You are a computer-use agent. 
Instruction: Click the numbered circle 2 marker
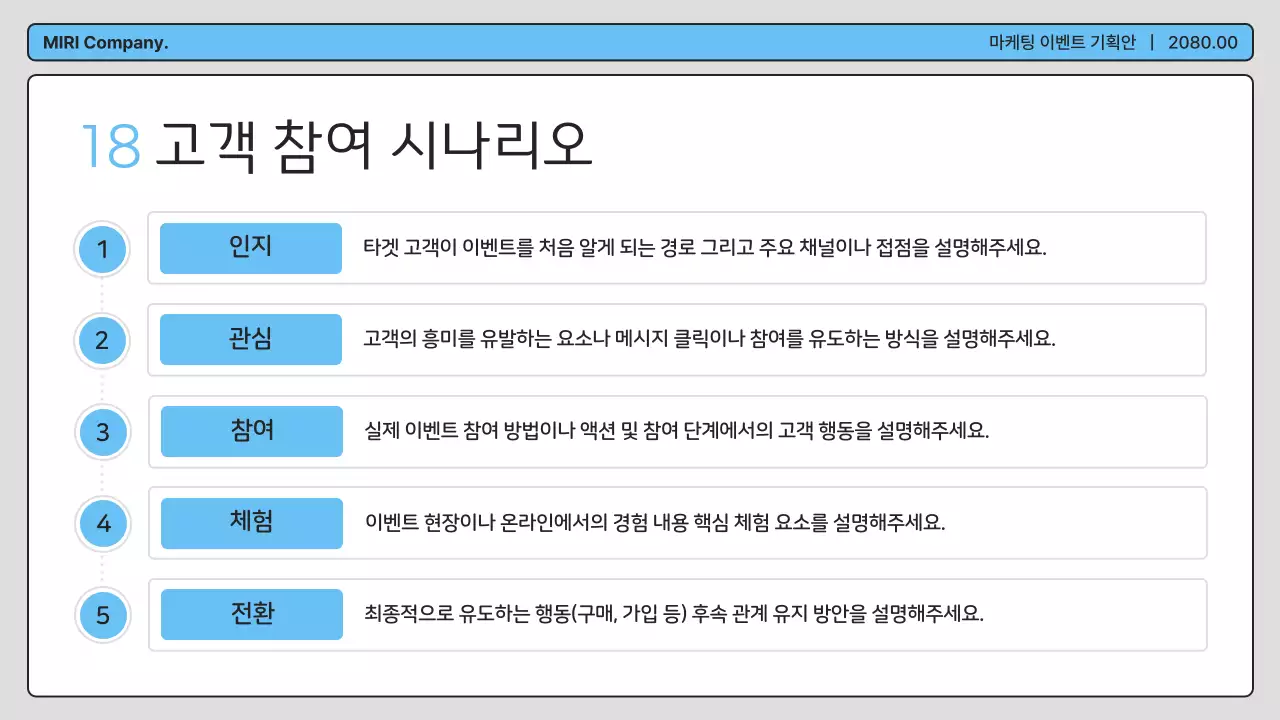point(102,340)
